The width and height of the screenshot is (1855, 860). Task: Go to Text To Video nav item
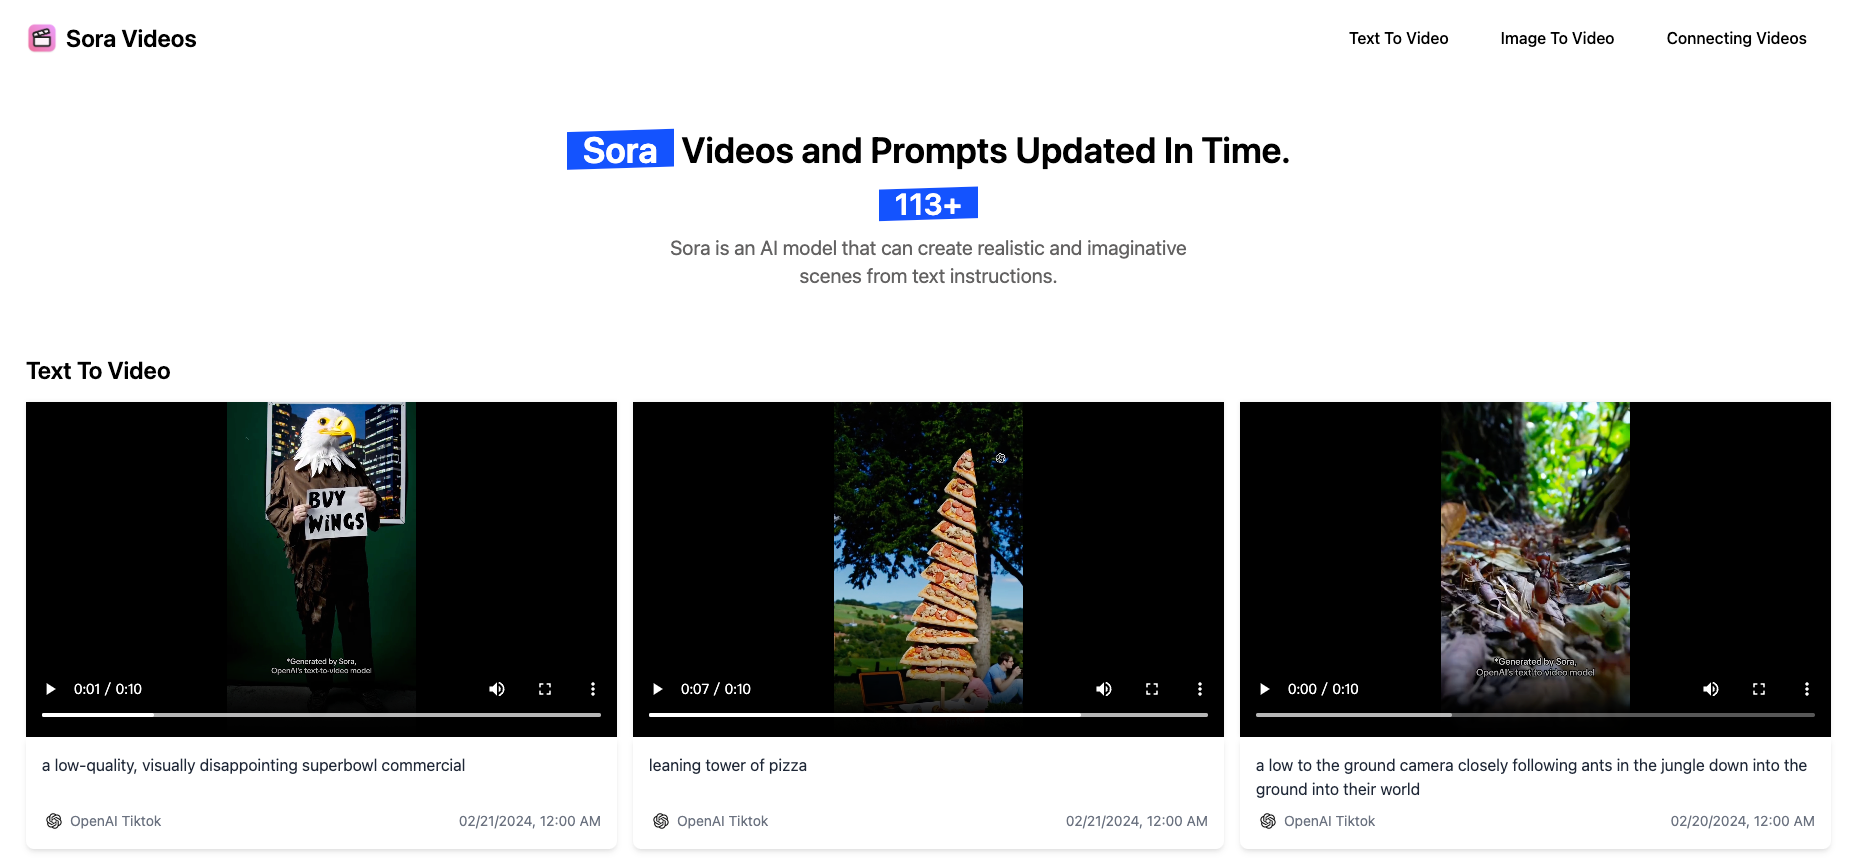click(1398, 38)
